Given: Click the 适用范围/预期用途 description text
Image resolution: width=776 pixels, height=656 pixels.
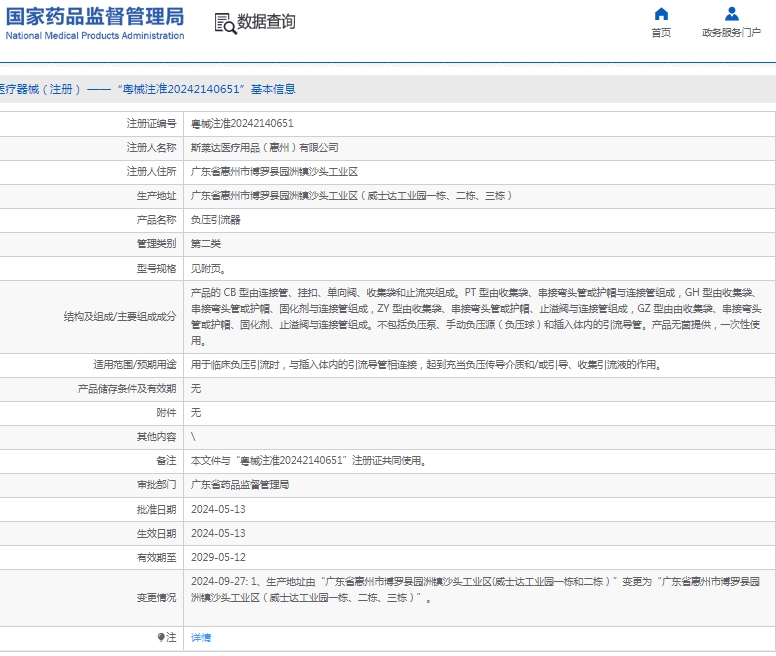Looking at the screenshot, I should click(x=427, y=365).
